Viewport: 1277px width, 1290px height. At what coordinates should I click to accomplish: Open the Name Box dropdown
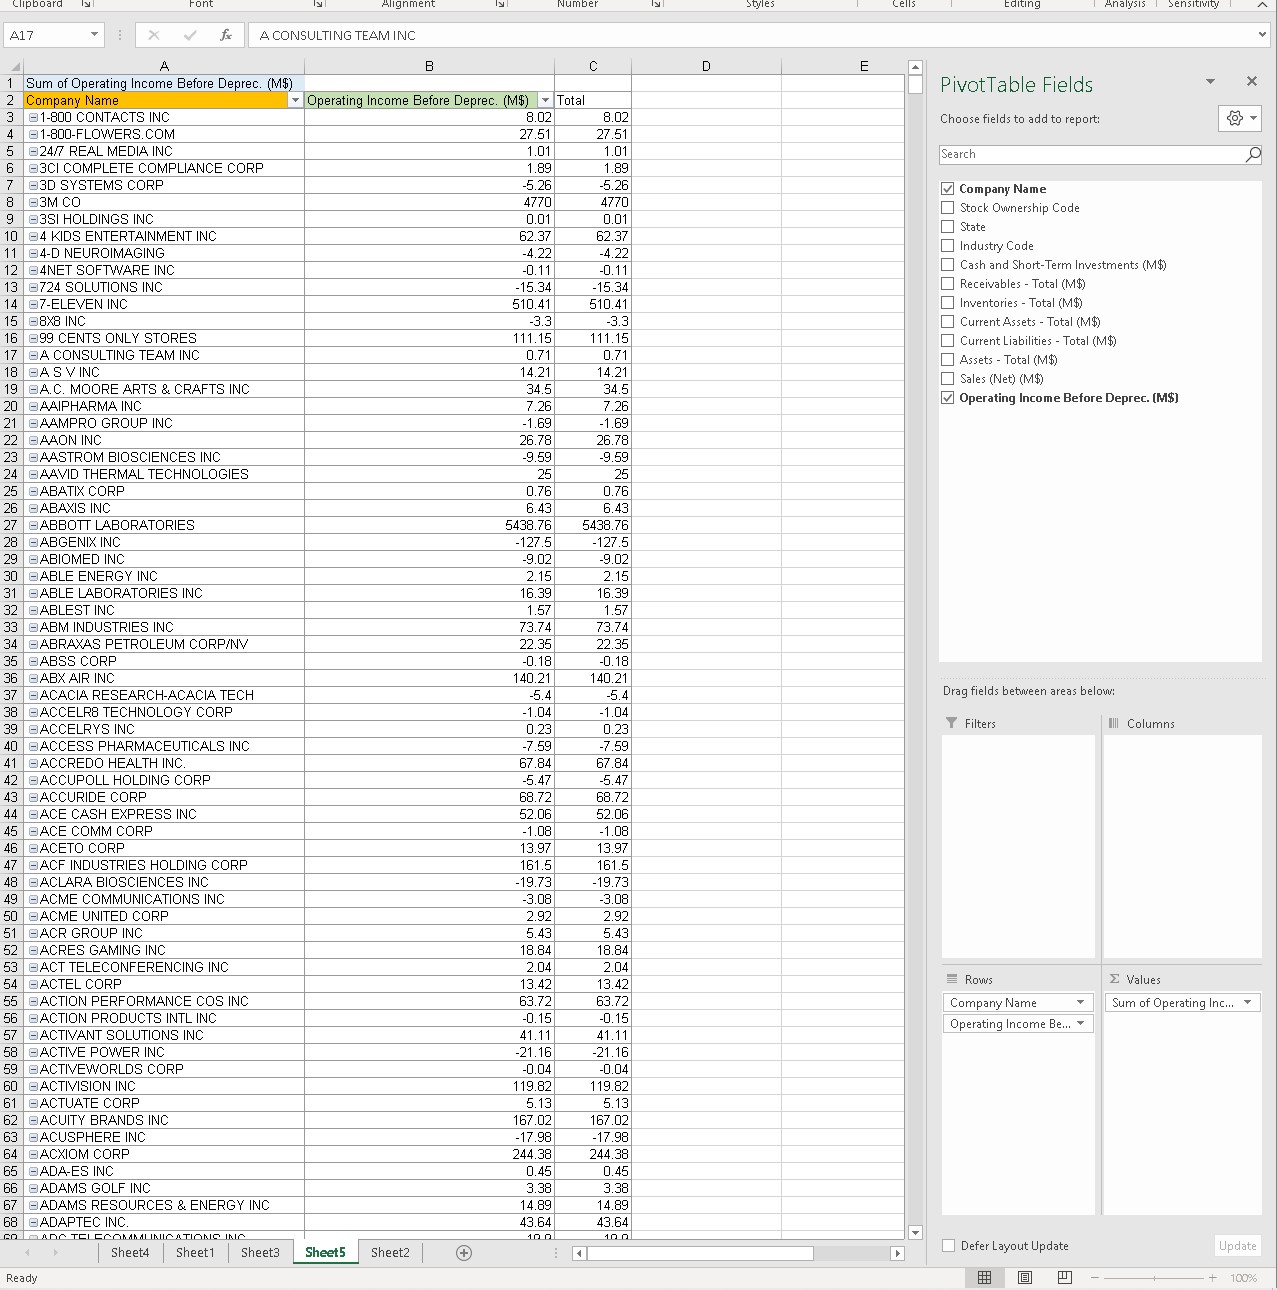click(x=95, y=35)
